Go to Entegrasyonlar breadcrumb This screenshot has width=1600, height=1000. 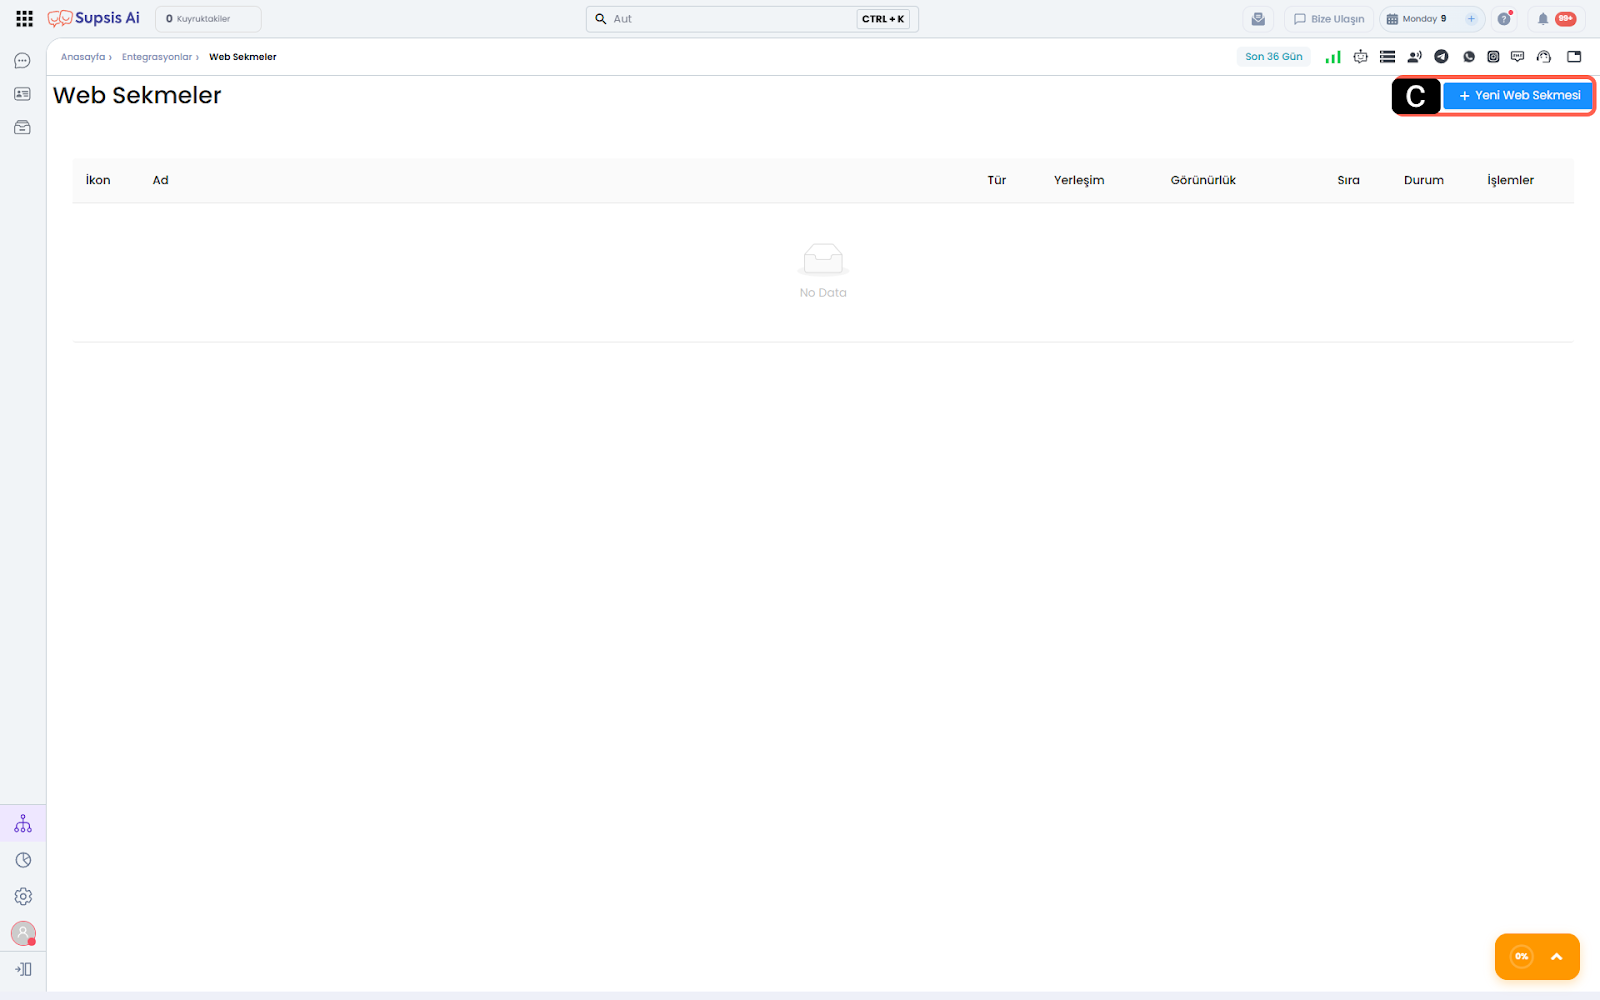tap(157, 57)
